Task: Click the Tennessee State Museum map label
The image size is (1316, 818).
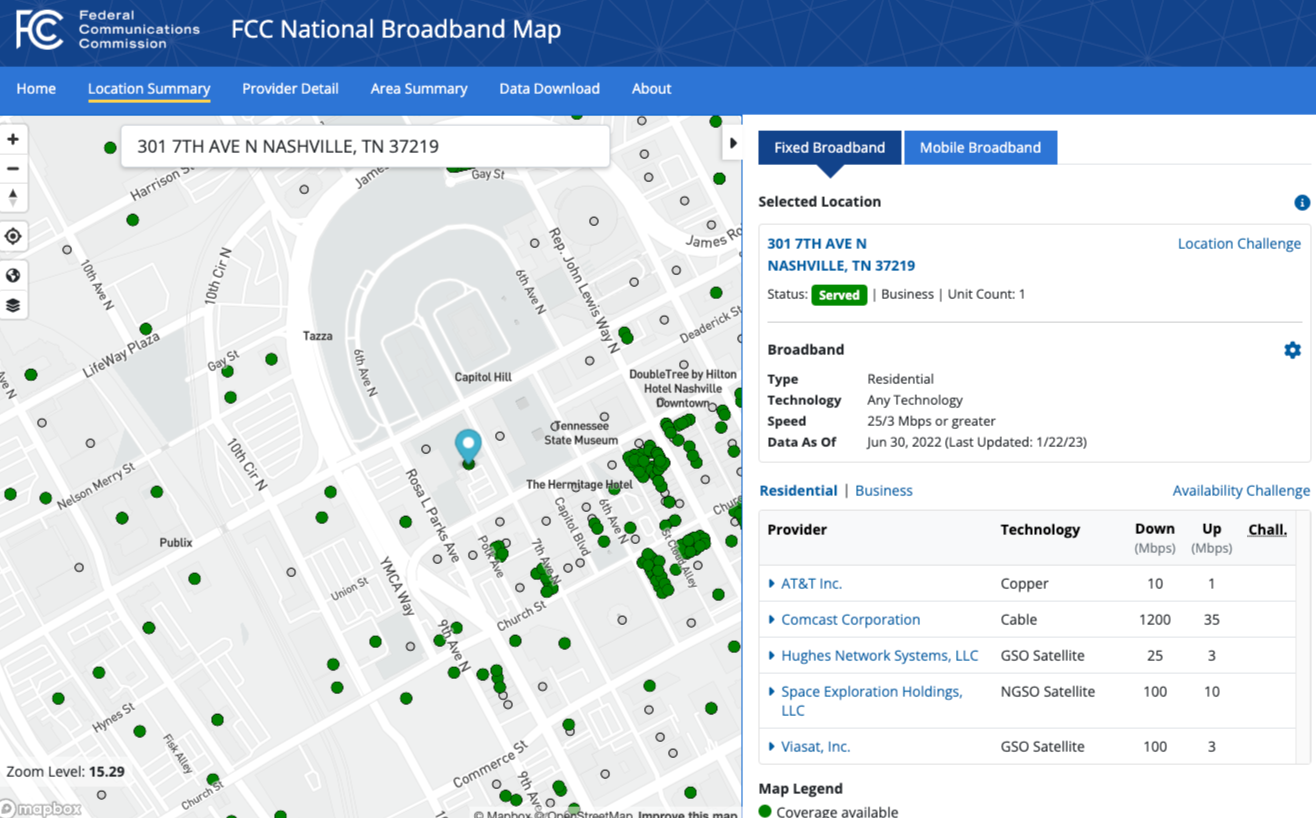Action: pyautogui.click(x=581, y=433)
